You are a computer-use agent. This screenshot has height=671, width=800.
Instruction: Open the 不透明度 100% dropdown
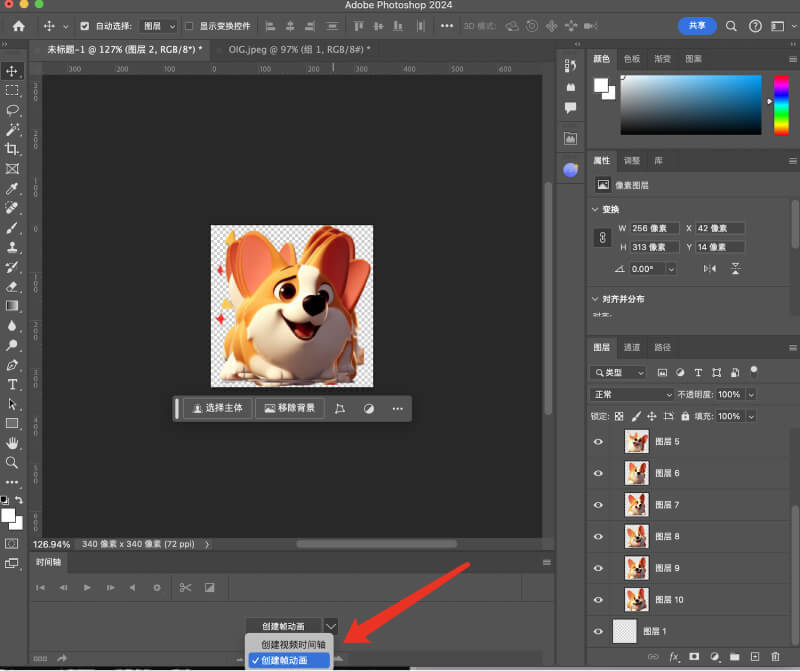[751, 395]
